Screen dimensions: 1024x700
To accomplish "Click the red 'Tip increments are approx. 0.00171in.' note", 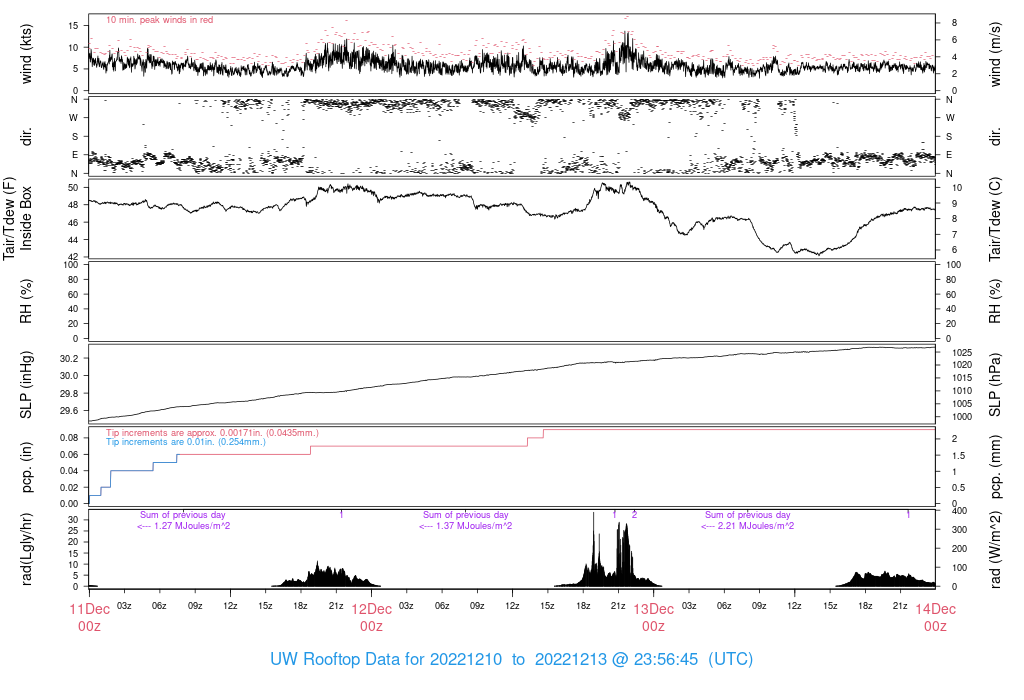I will [212, 433].
